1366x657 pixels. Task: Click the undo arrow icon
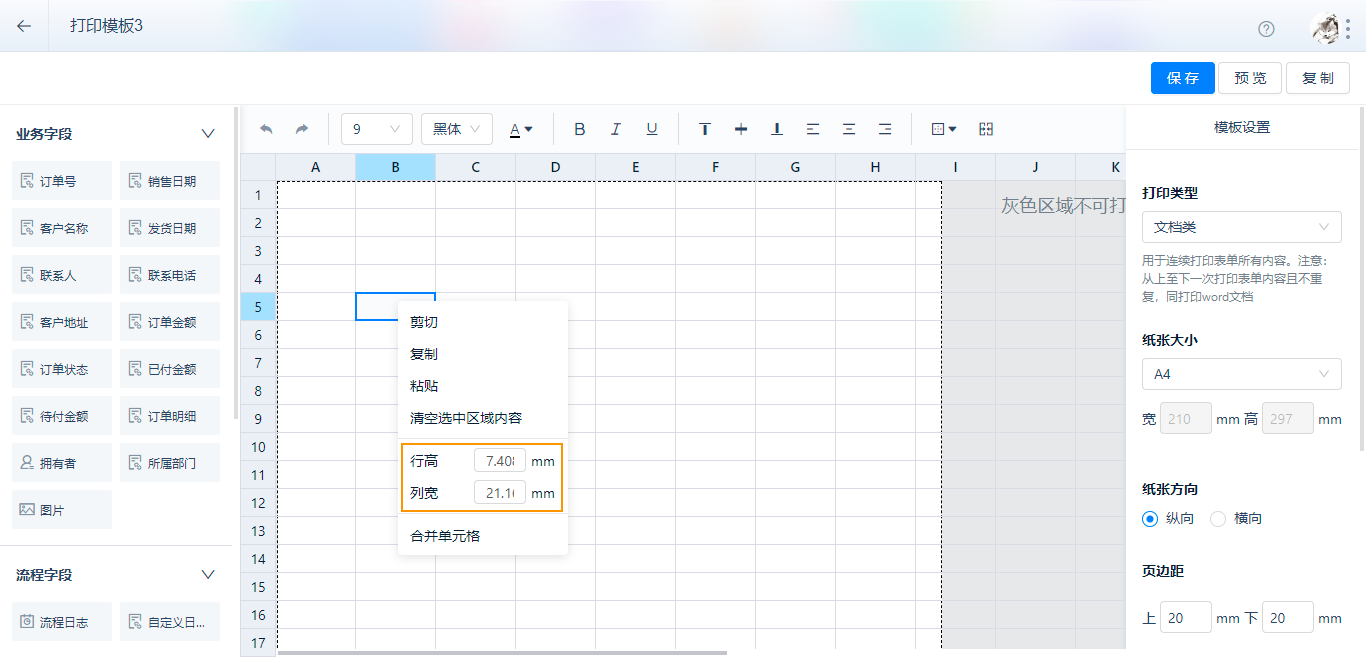(266, 129)
